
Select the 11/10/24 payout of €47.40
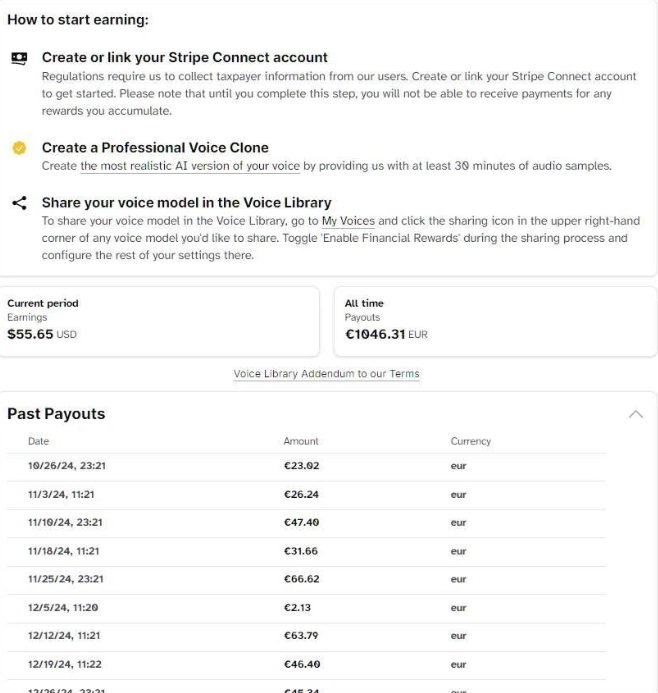[x=315, y=522]
